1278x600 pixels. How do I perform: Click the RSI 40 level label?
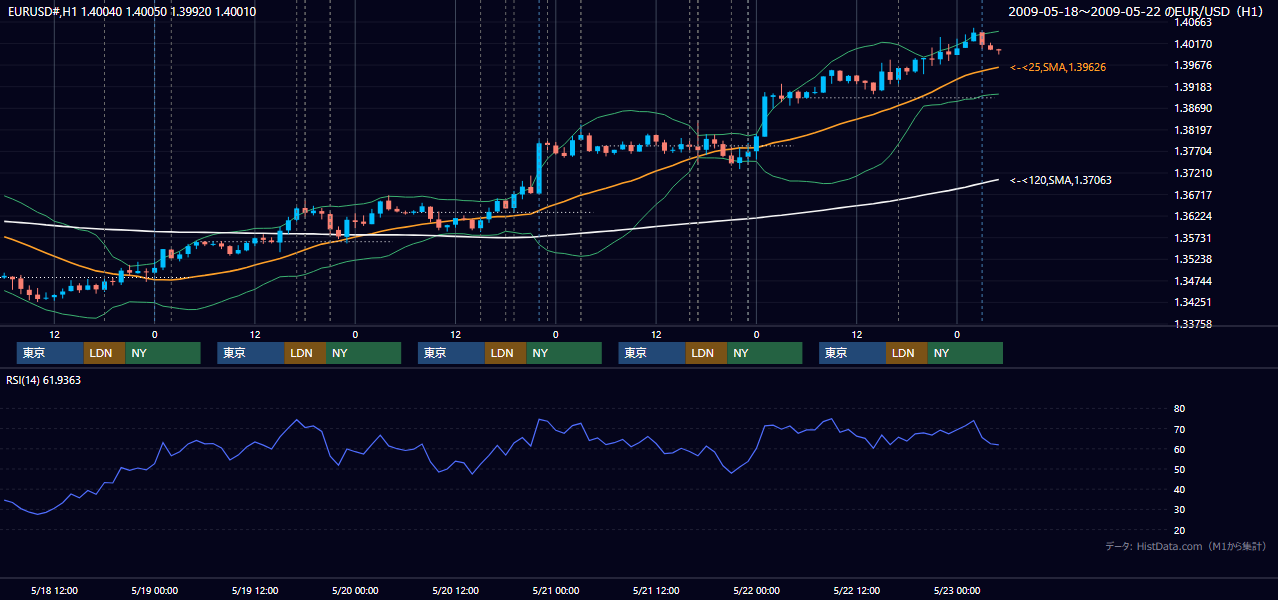[1179, 490]
